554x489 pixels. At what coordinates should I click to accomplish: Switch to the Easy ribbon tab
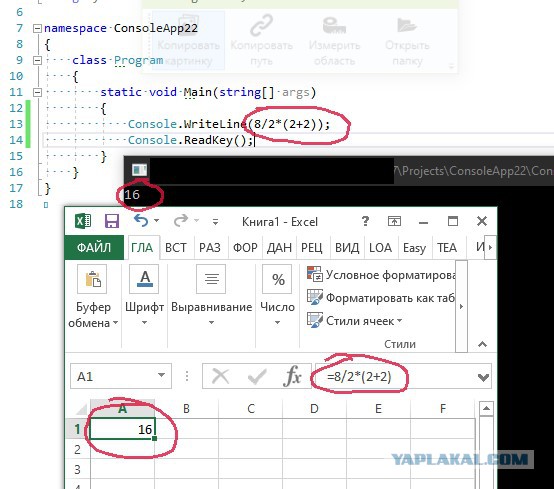pyautogui.click(x=414, y=248)
